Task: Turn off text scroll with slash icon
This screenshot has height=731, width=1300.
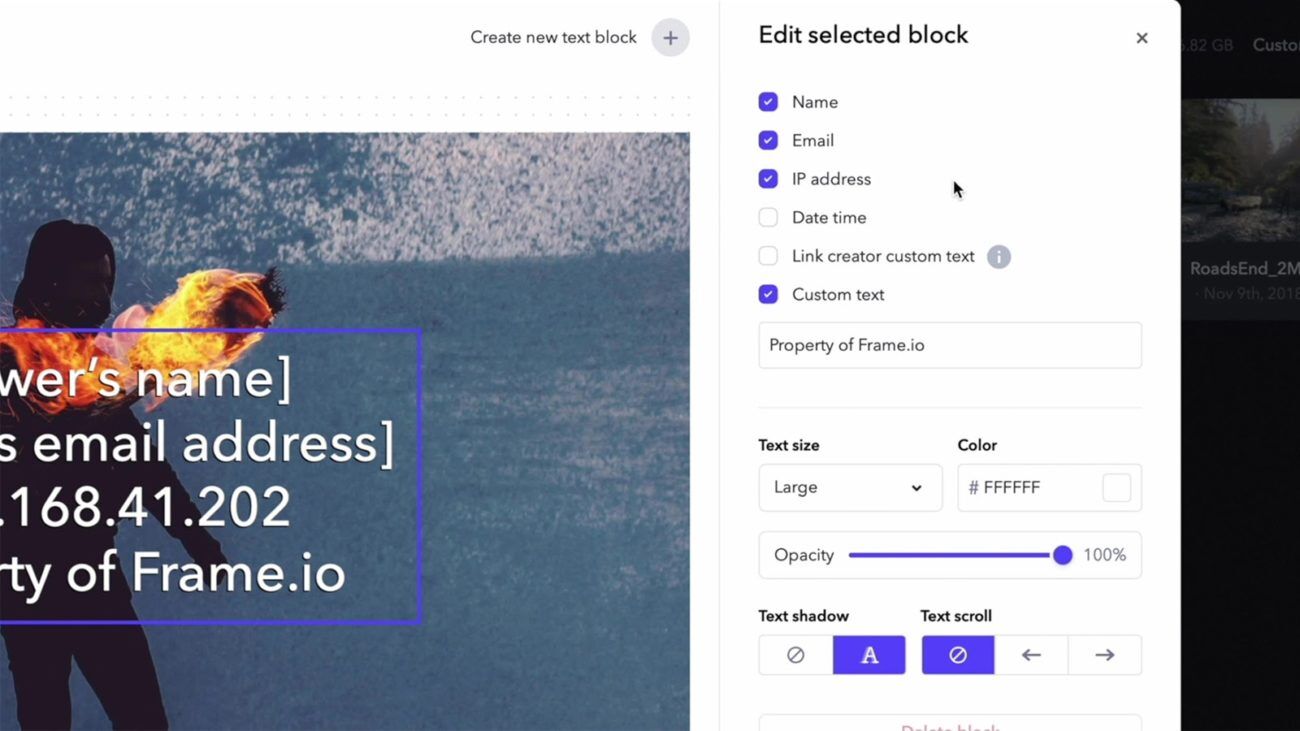Action: point(958,654)
